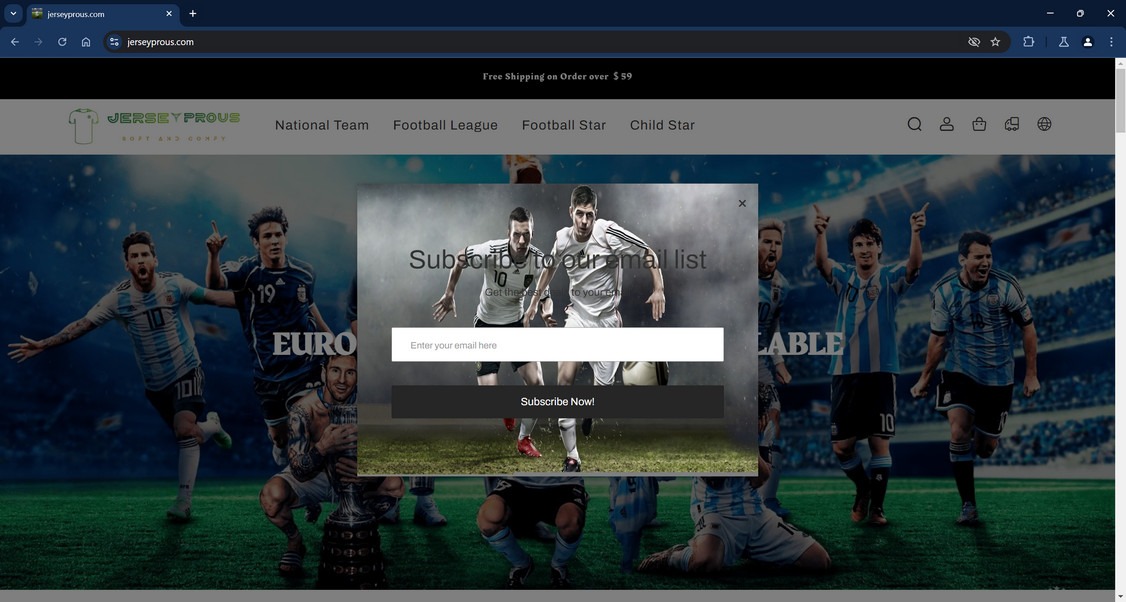Open Chrome Labs flask icon
The width and height of the screenshot is (1126, 602).
[x=1064, y=42]
